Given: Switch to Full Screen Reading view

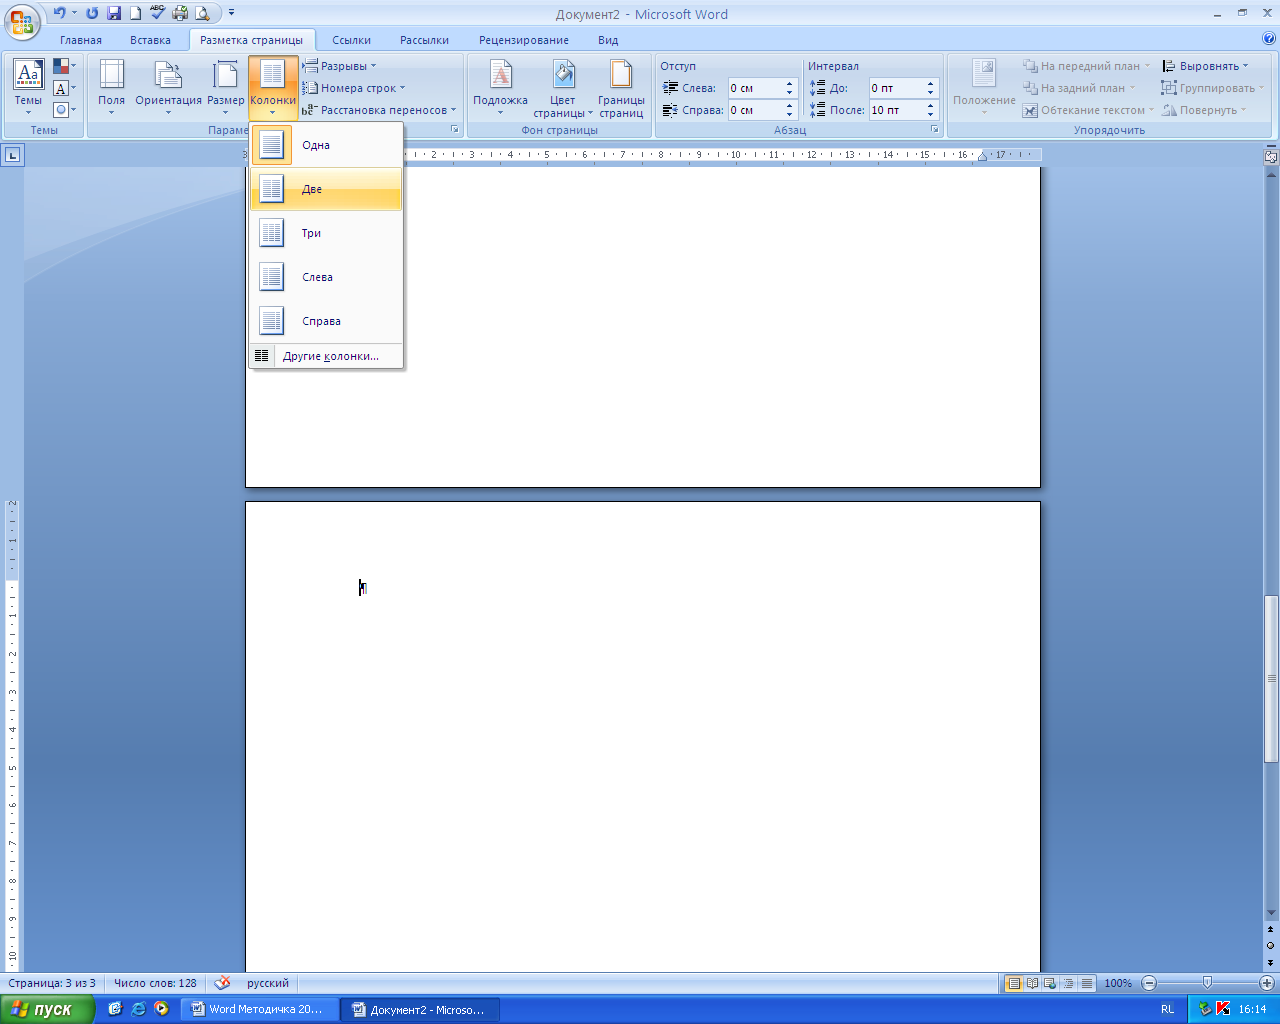Looking at the screenshot, I should point(1032,983).
